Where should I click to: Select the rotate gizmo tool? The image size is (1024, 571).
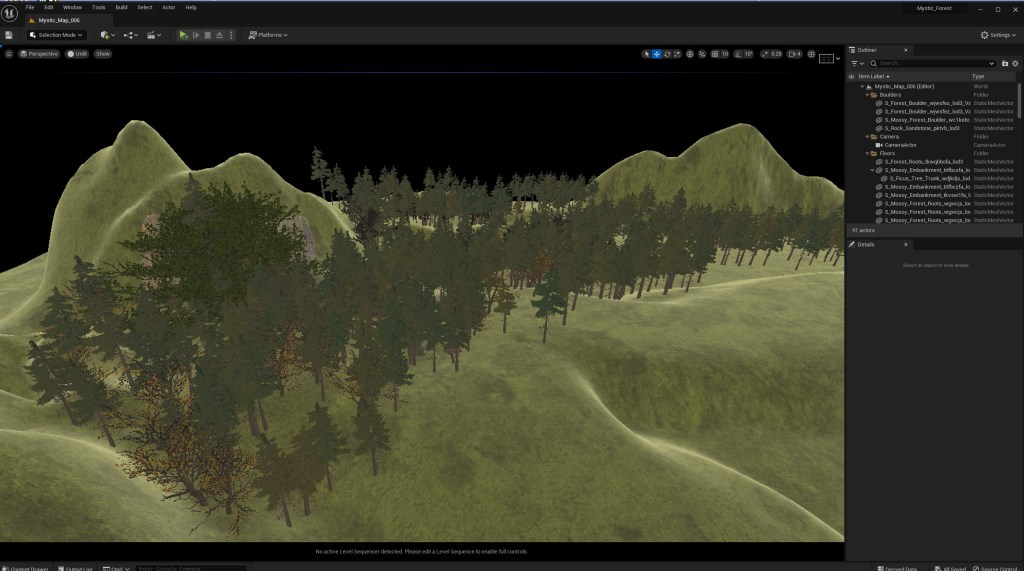coord(667,54)
